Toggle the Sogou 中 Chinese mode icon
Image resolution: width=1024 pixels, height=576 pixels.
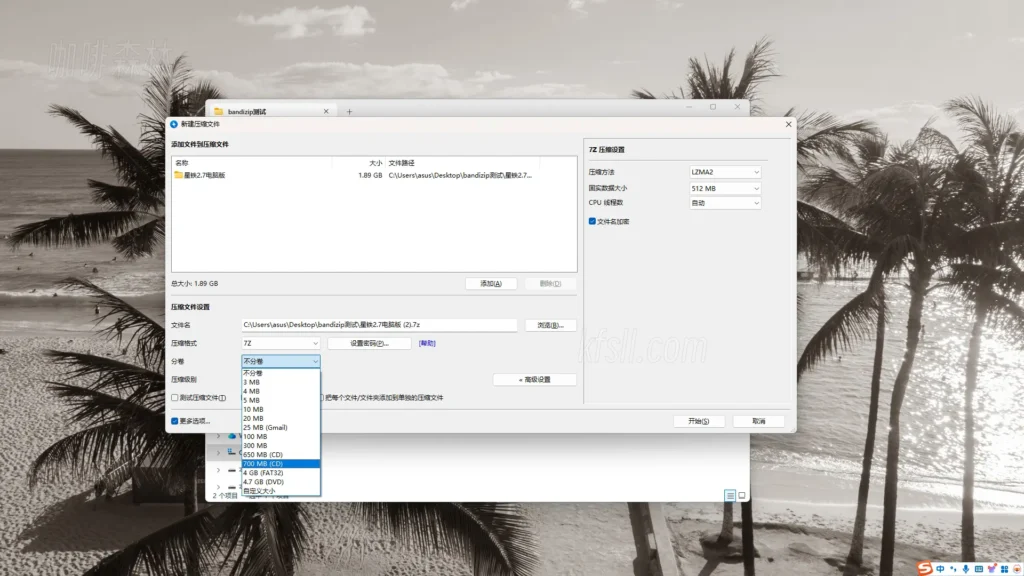tap(941, 568)
